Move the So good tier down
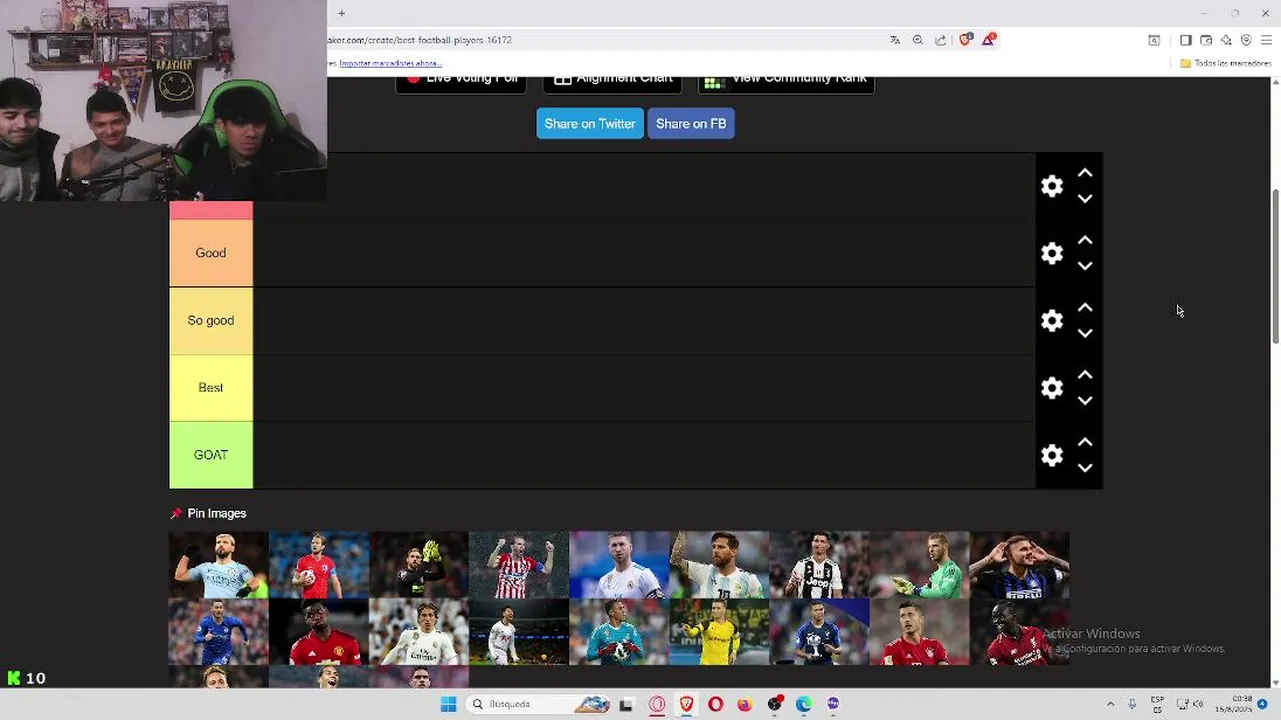 coord(1085,333)
